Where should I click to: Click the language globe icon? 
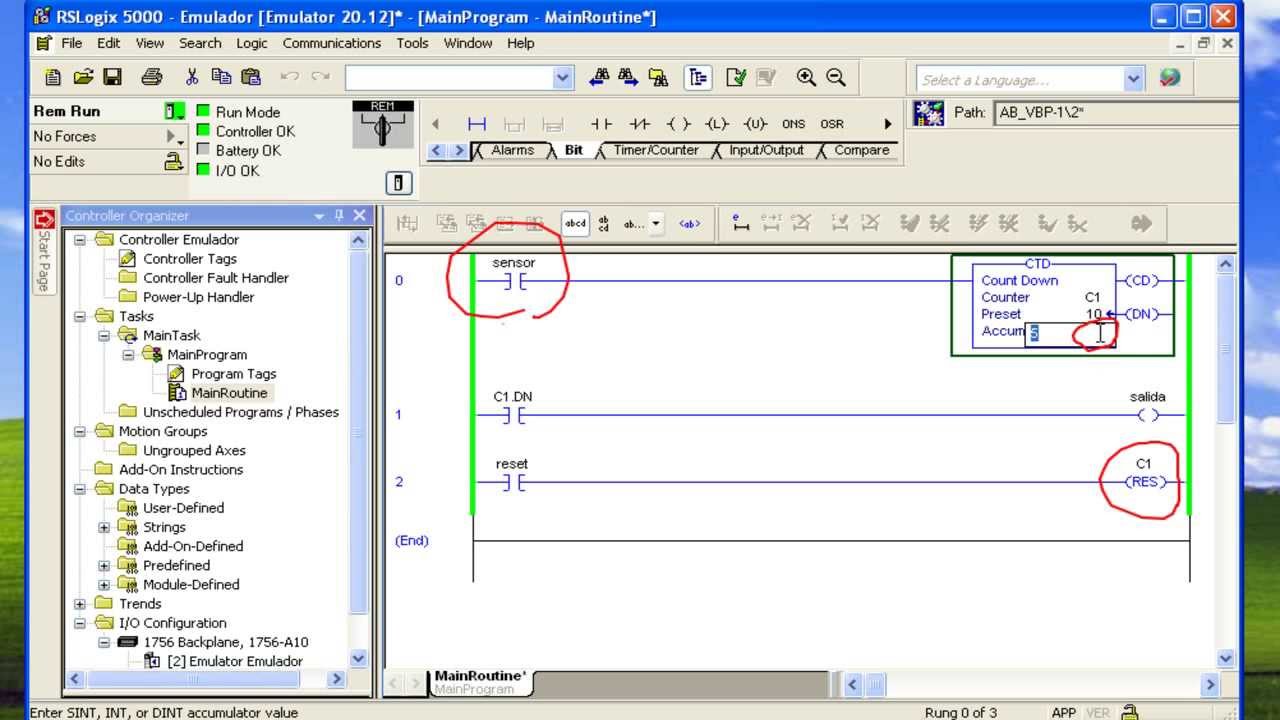pyautogui.click(x=1169, y=78)
